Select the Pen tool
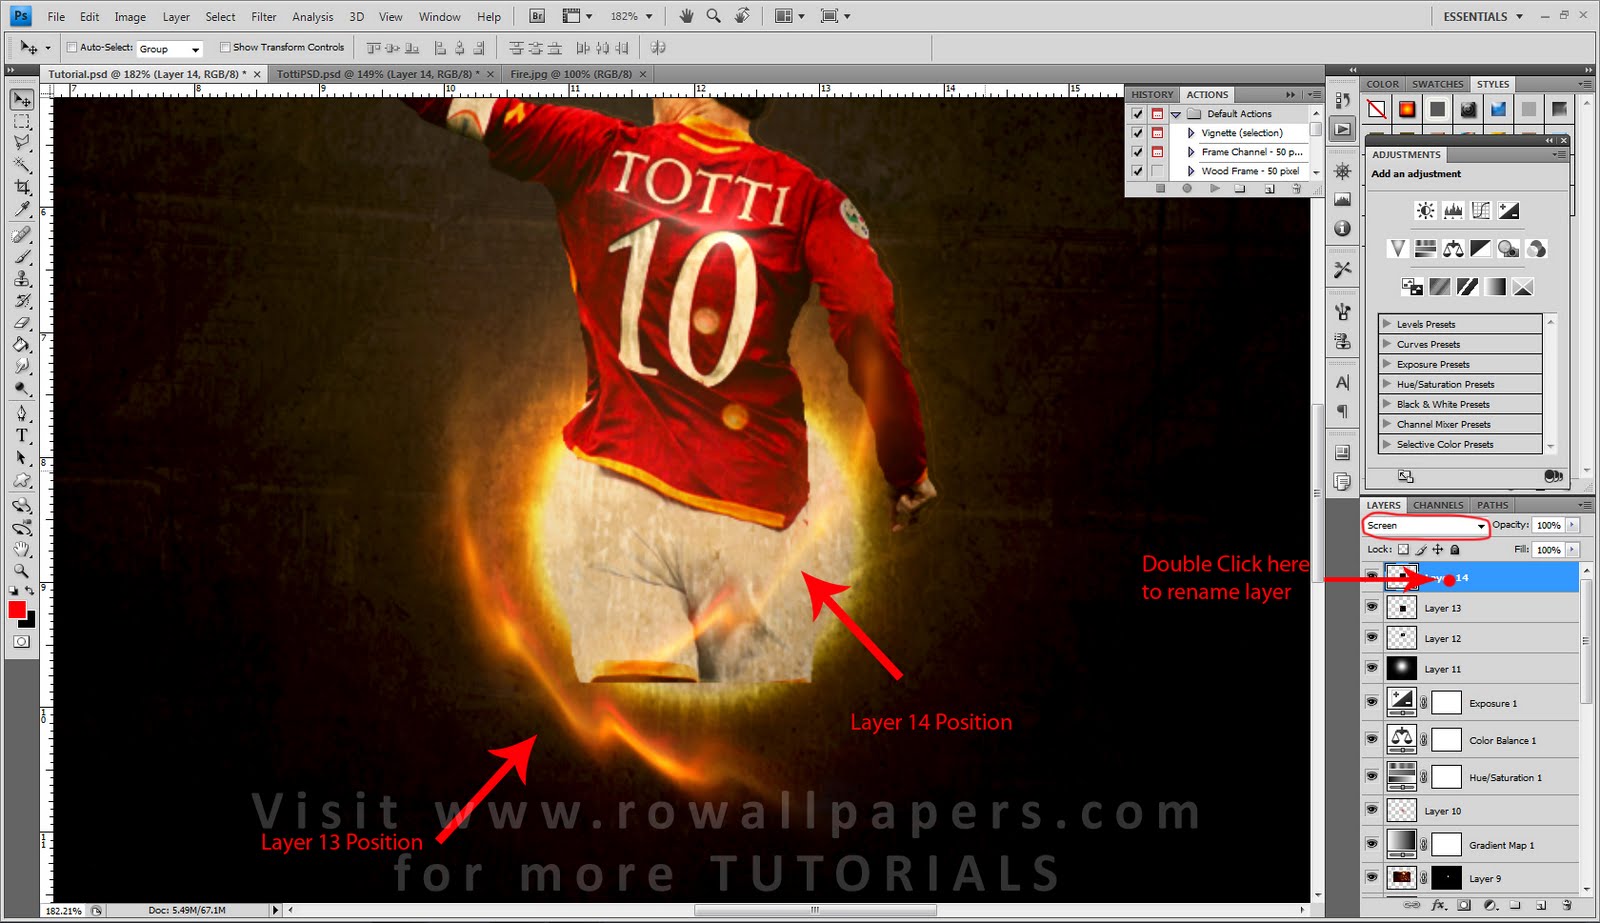 [x=22, y=413]
